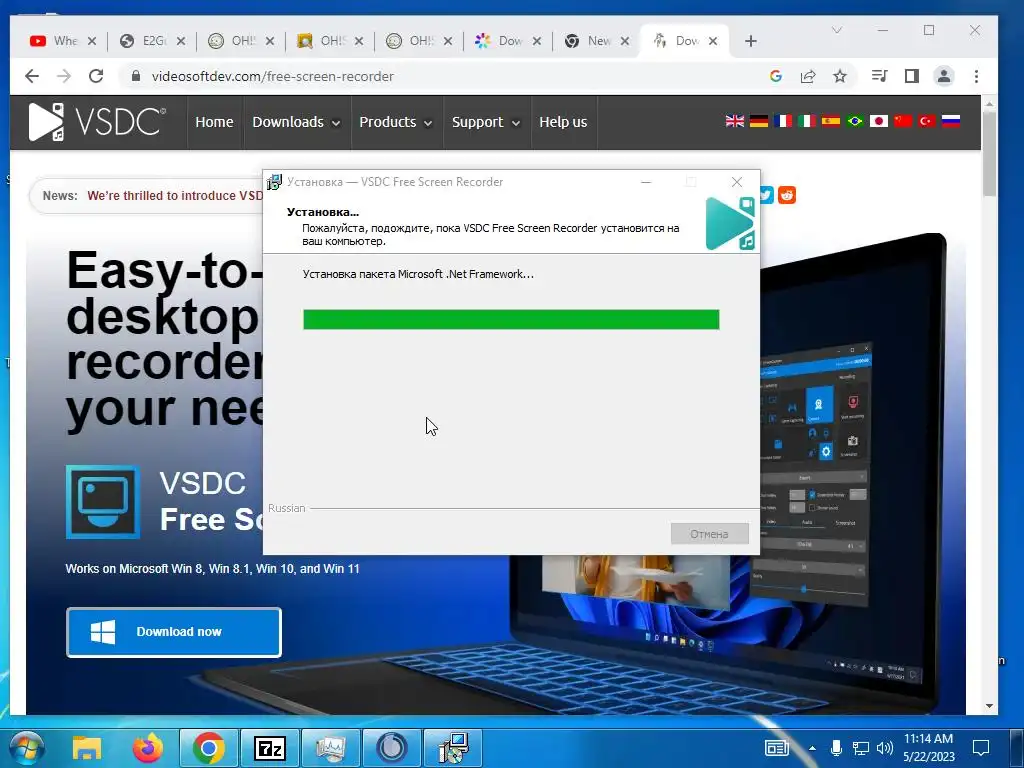Toggle Chrome side panel icon
The height and width of the screenshot is (768, 1024).
click(912, 76)
